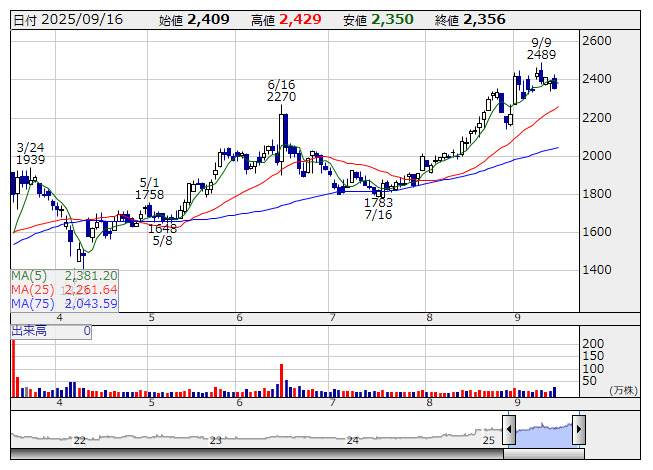Click the 9/9 high label 2489
The height and width of the screenshot is (470, 653).
pyautogui.click(x=541, y=54)
